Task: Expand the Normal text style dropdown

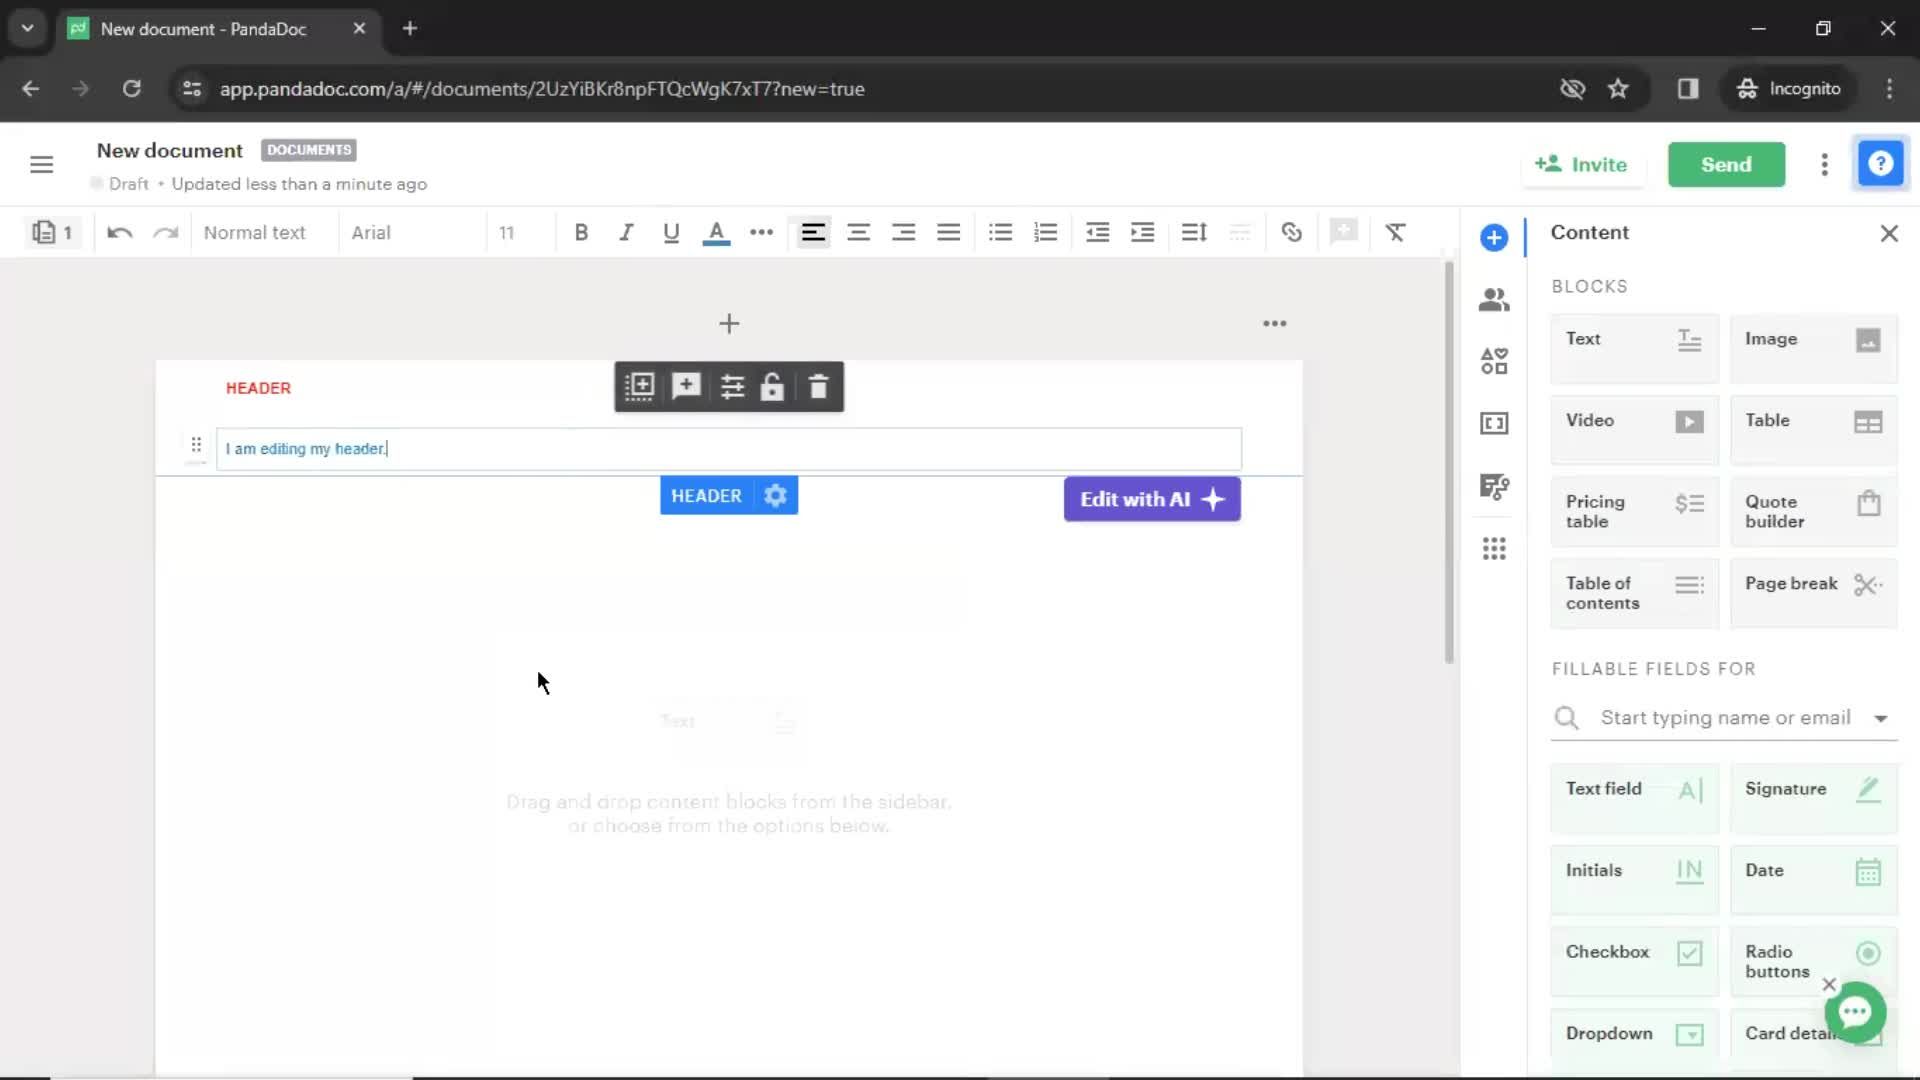Action: tap(257, 232)
